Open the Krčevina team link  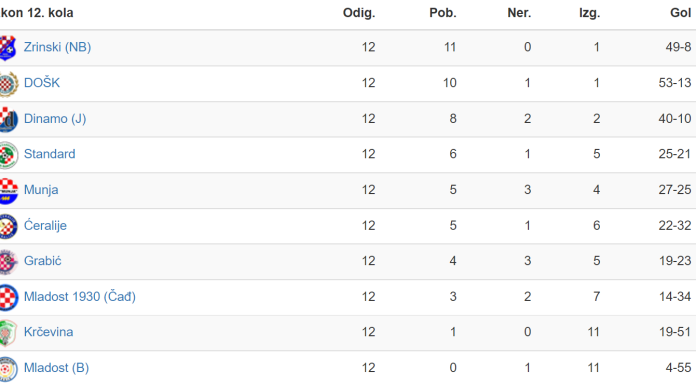click(48, 332)
